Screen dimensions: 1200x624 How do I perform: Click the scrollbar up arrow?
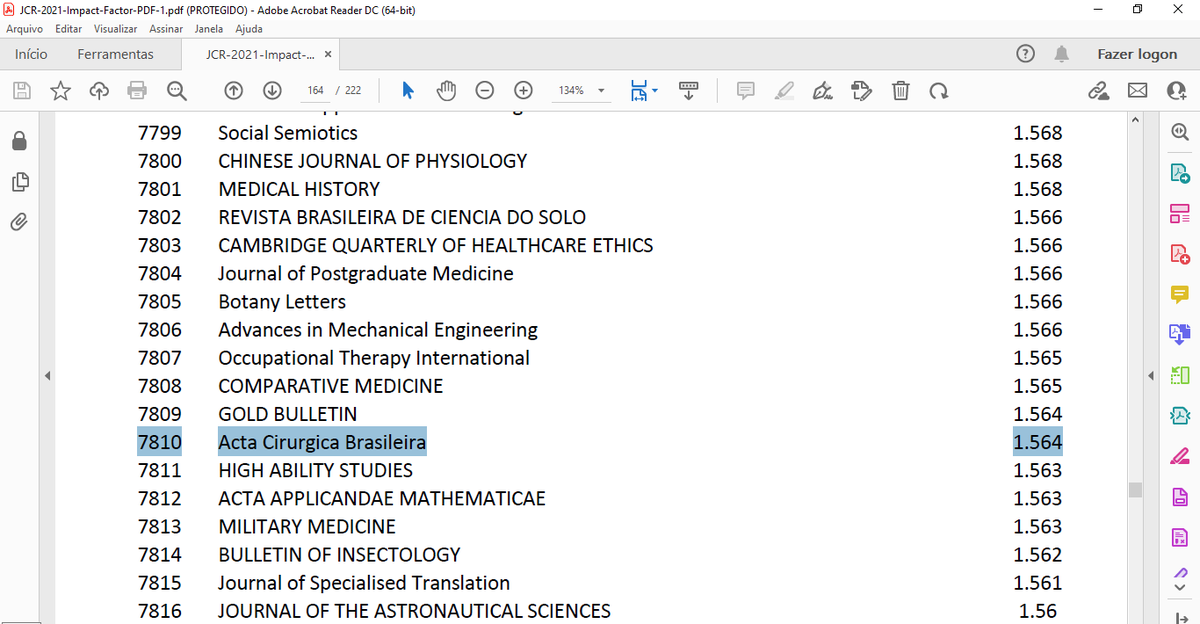coord(1134,119)
